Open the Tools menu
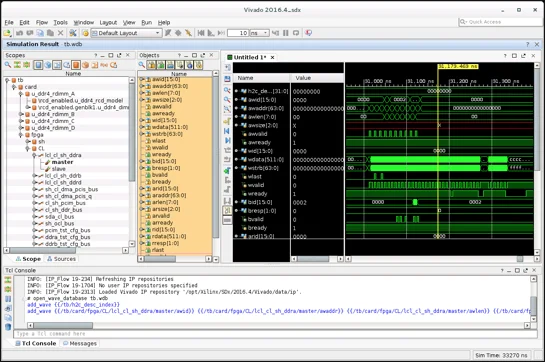This screenshot has height=362, width=545. click(x=60, y=22)
